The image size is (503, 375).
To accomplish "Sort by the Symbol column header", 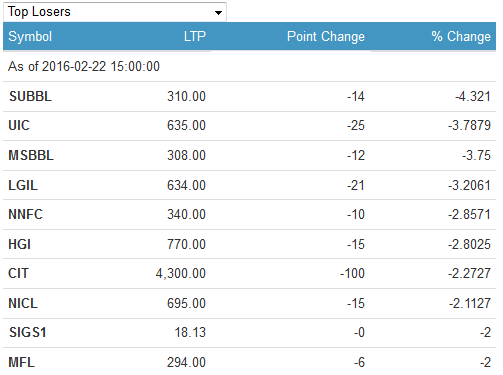I will (30, 36).
